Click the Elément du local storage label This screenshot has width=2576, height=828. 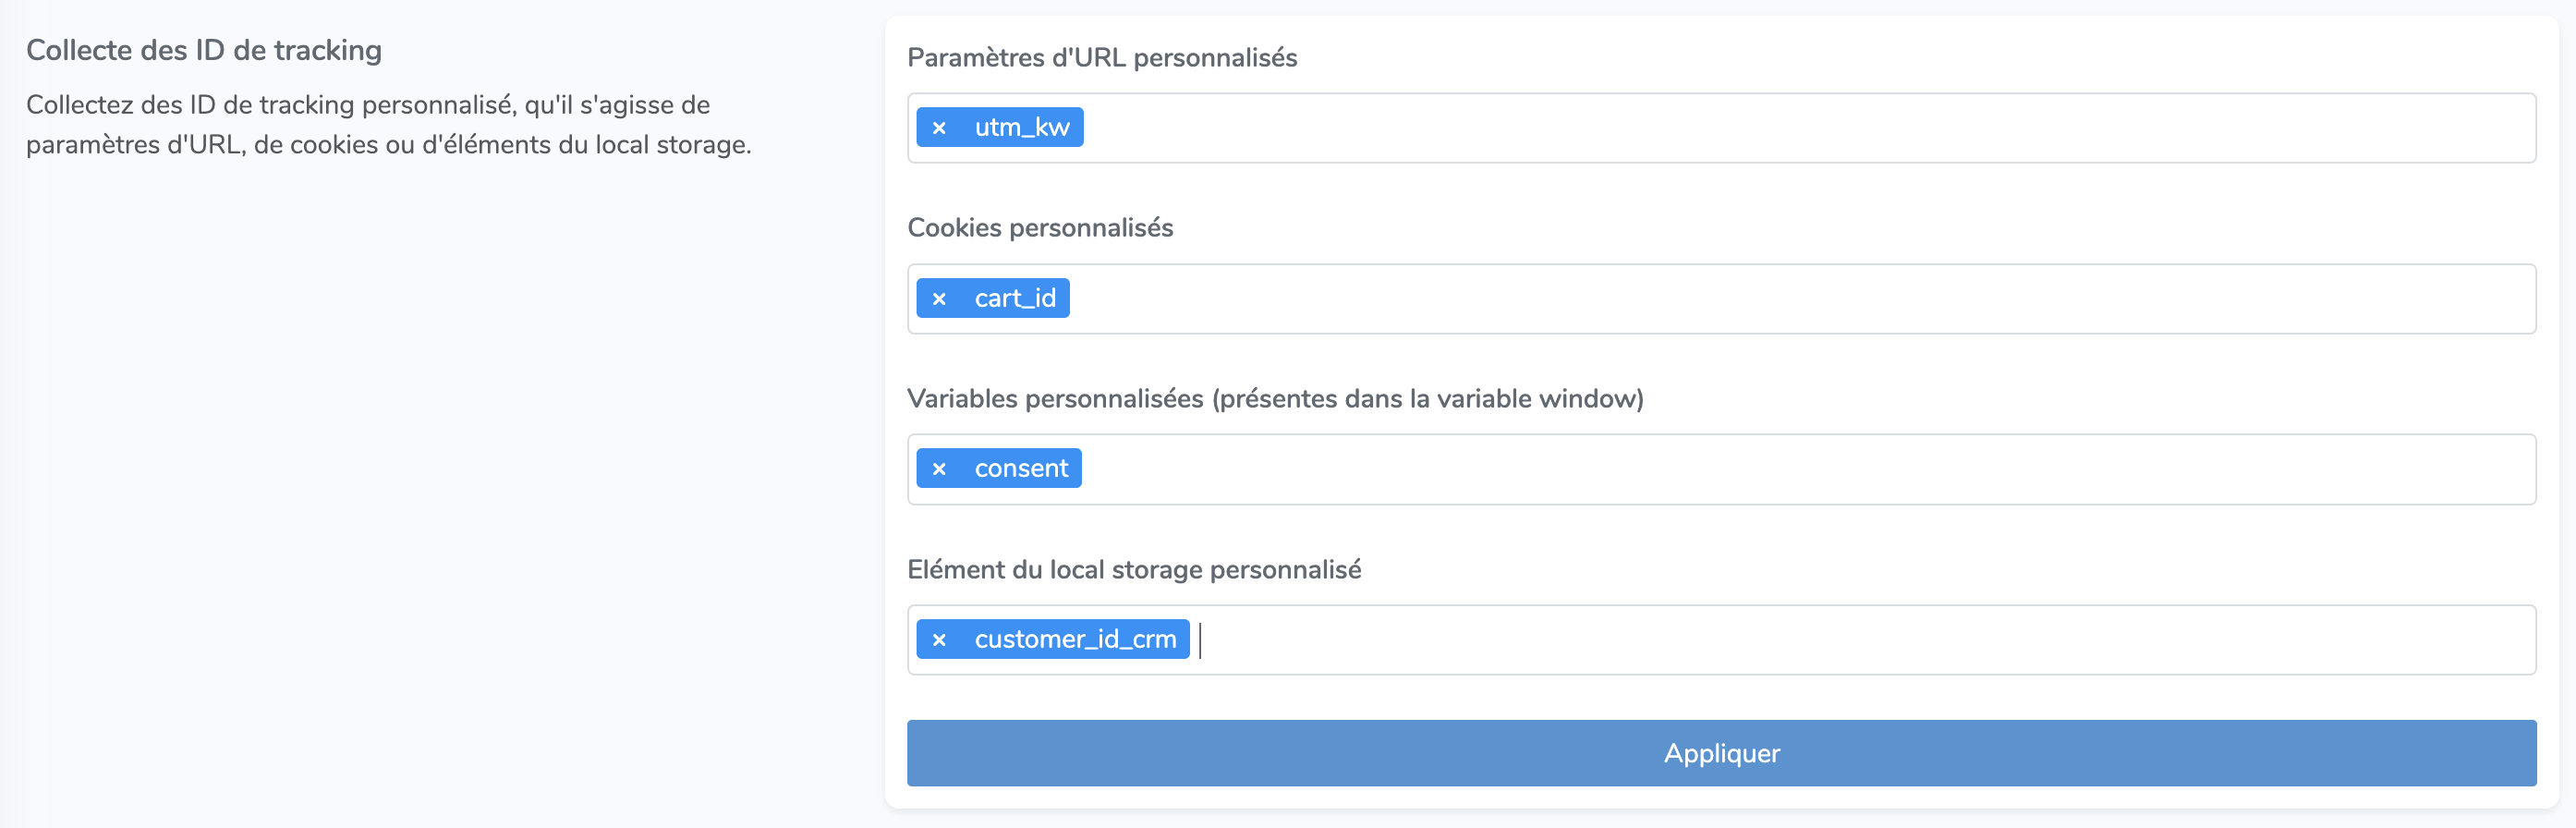[x=1133, y=570]
